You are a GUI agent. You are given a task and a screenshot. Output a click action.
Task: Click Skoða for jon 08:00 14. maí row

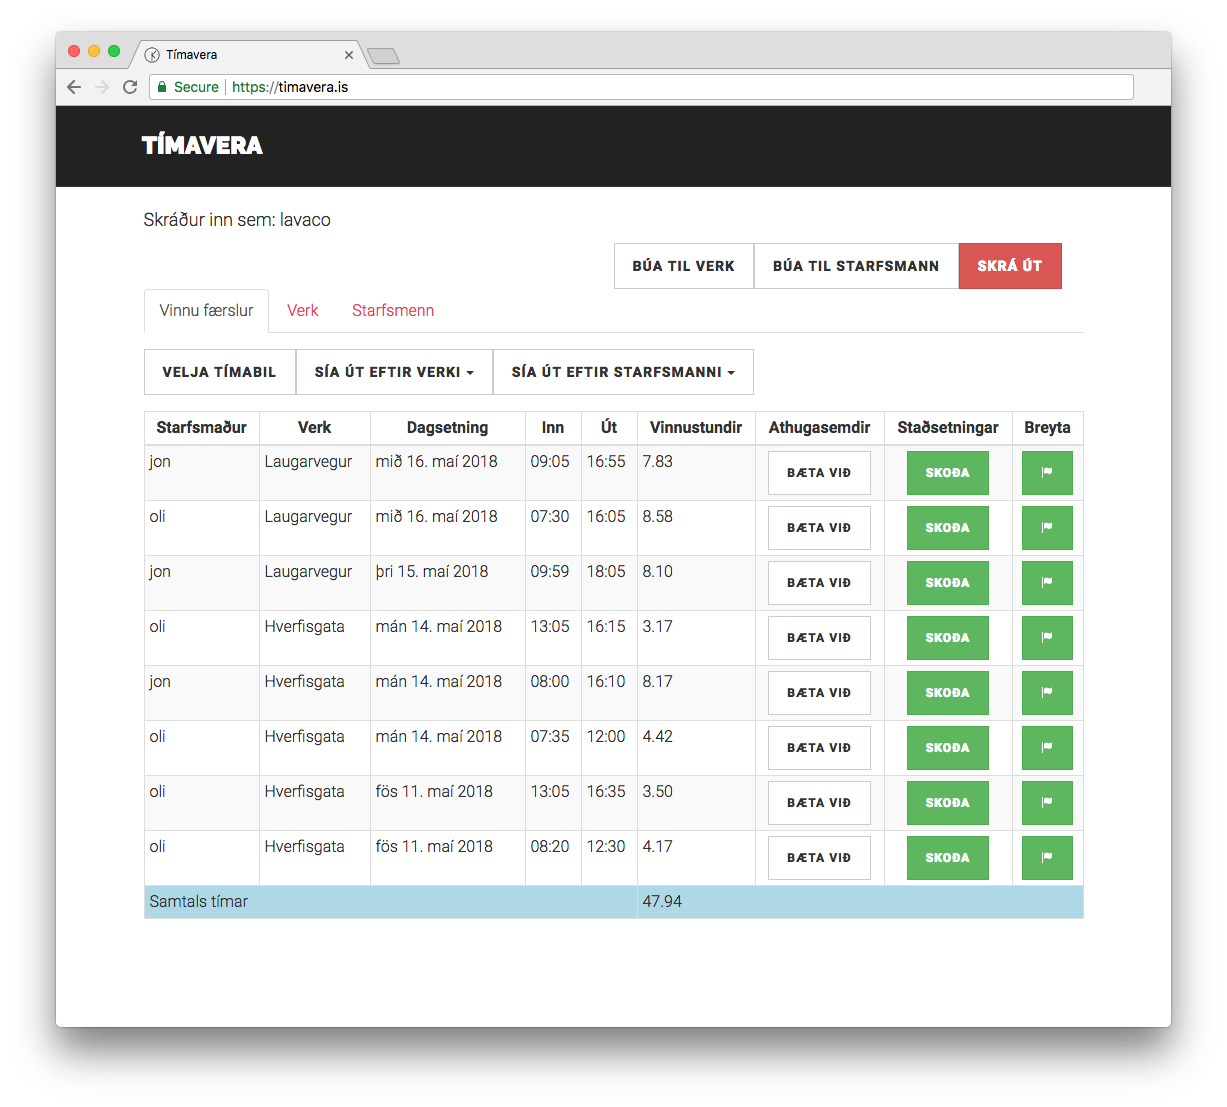point(948,693)
